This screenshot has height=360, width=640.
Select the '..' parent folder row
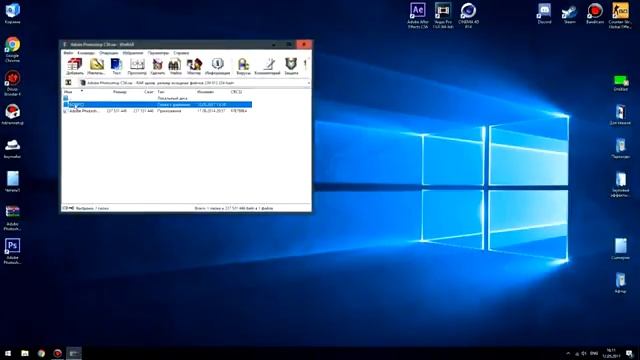tap(157, 98)
